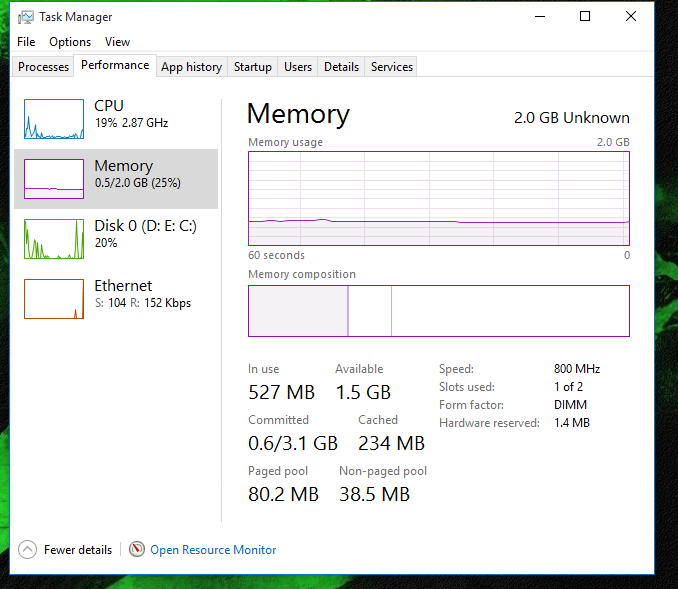The width and height of the screenshot is (678, 589).
Task: Switch to the App history tab
Action: coord(191,67)
